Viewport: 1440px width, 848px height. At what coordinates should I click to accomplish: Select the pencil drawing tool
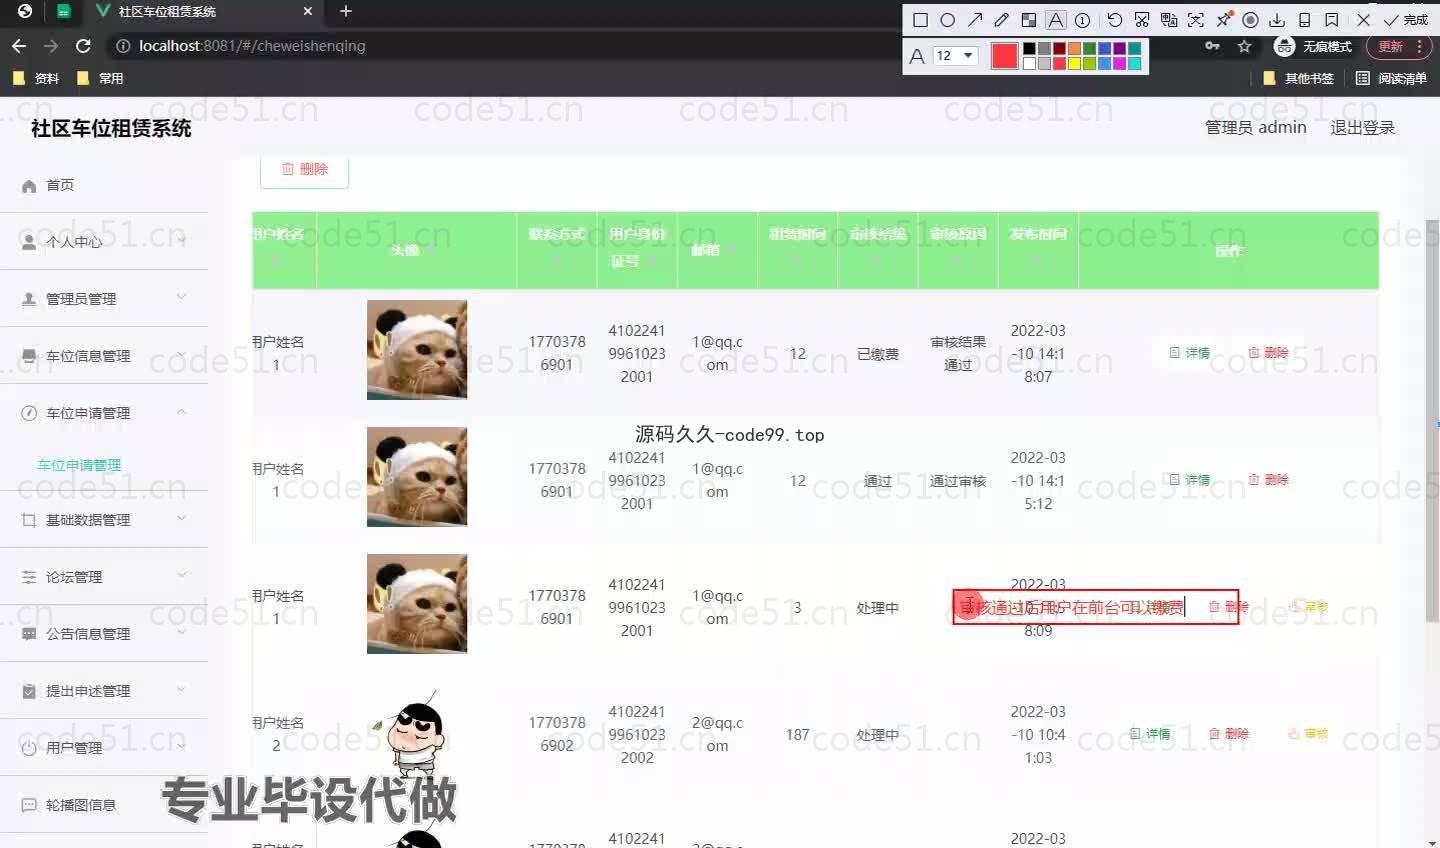tap(1001, 20)
